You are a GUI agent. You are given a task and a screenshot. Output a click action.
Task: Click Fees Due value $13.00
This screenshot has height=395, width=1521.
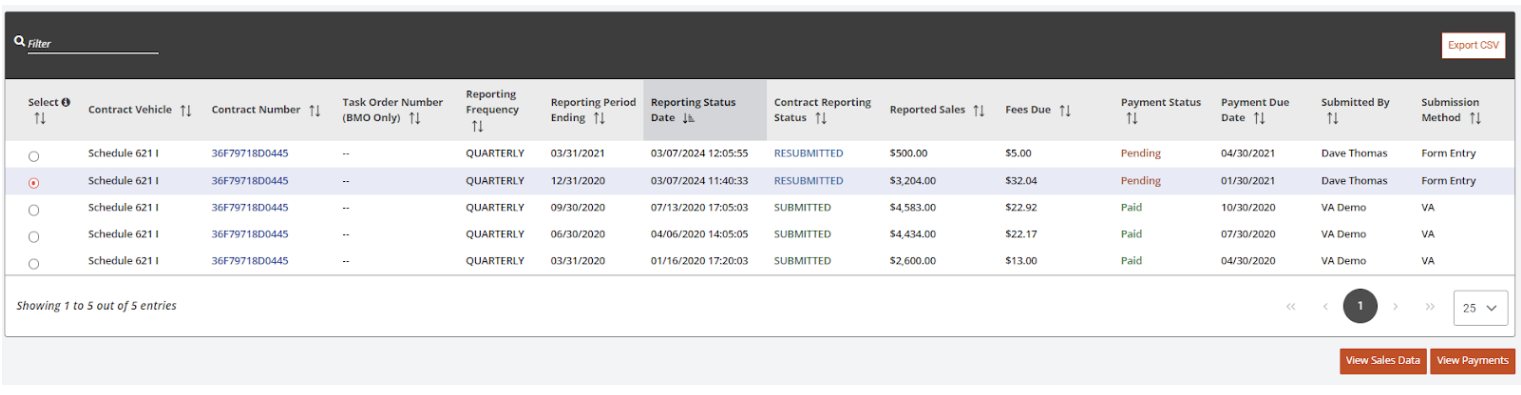tap(1021, 261)
